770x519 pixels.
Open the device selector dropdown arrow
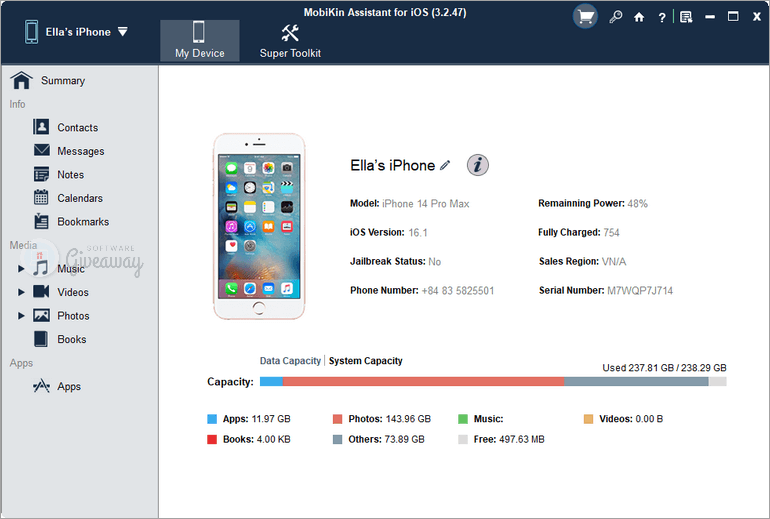coord(123,32)
